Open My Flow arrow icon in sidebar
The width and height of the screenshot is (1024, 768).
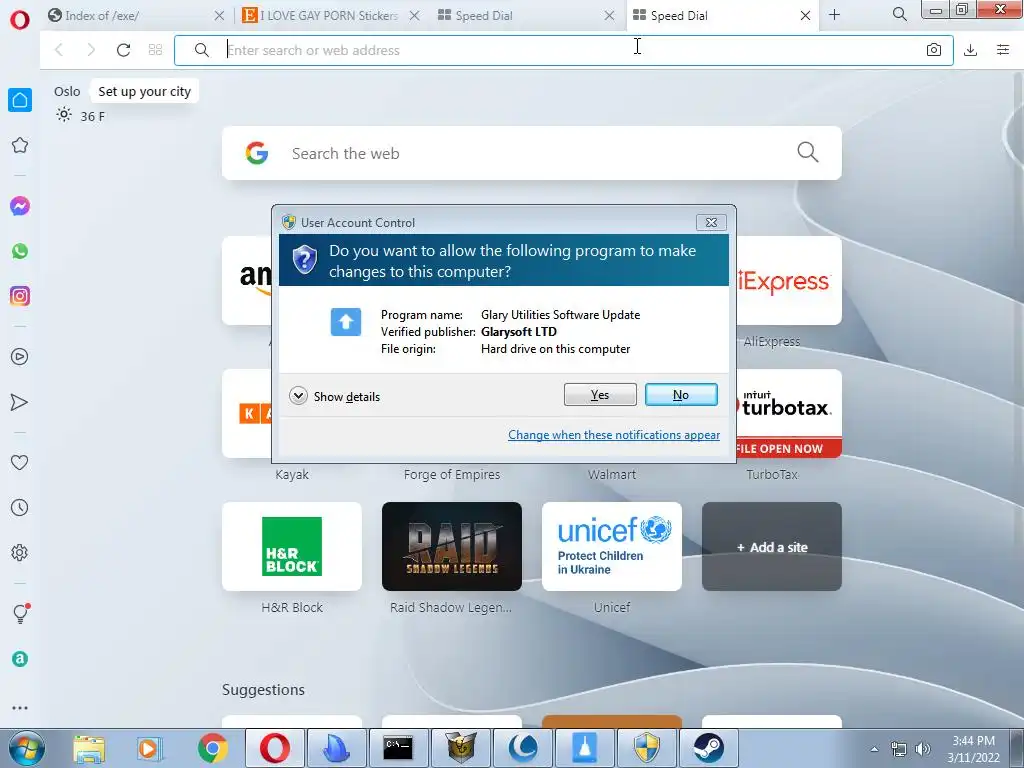(20, 402)
